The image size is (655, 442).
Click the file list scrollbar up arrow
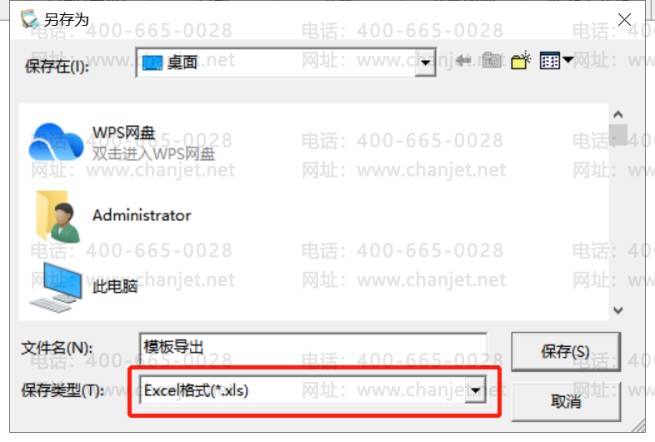pos(618,114)
